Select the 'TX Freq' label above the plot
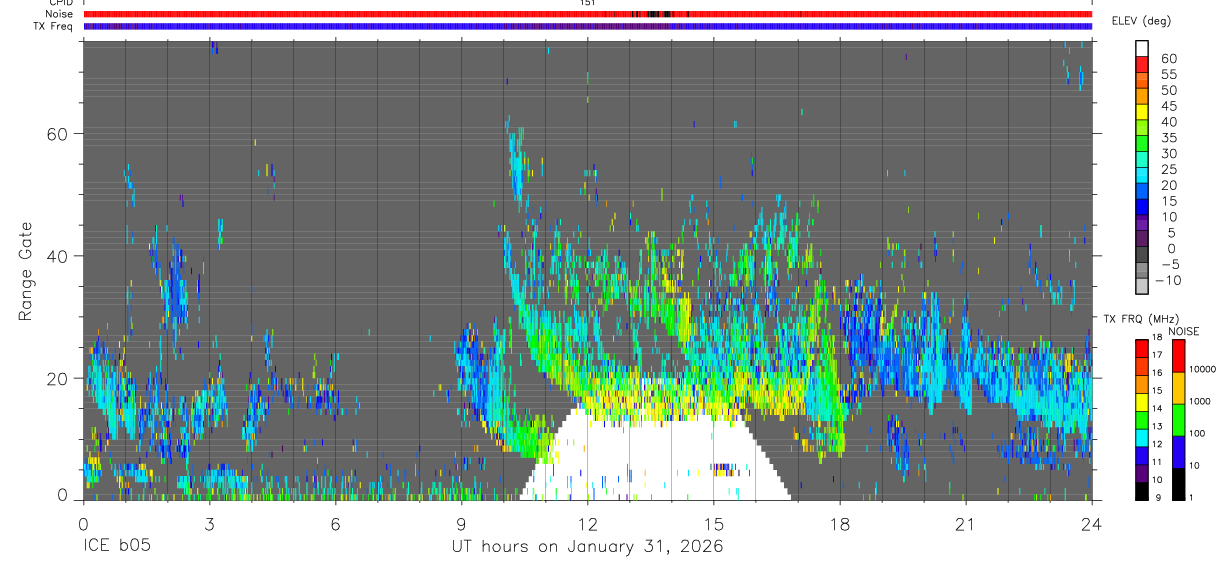The image size is (1228, 567). click(x=54, y=26)
